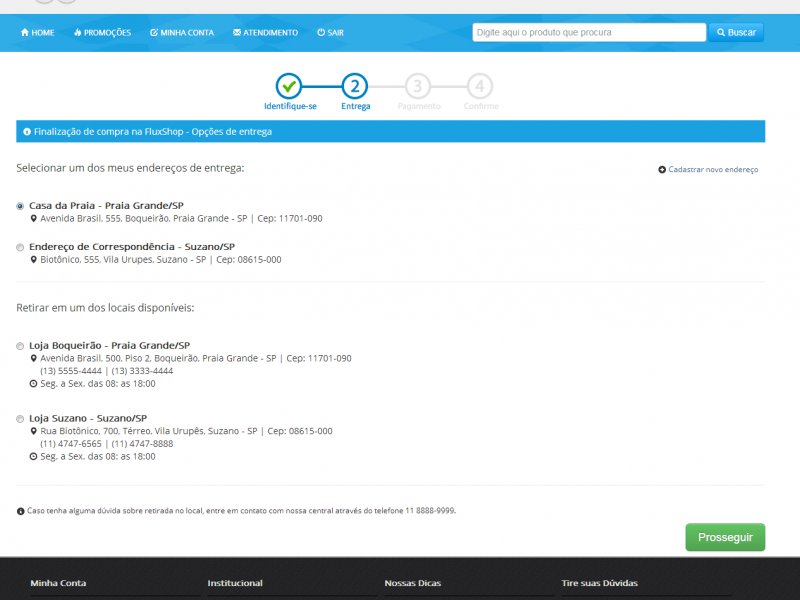
Task: Click the flame icon beside Promoções
Action: (78, 32)
